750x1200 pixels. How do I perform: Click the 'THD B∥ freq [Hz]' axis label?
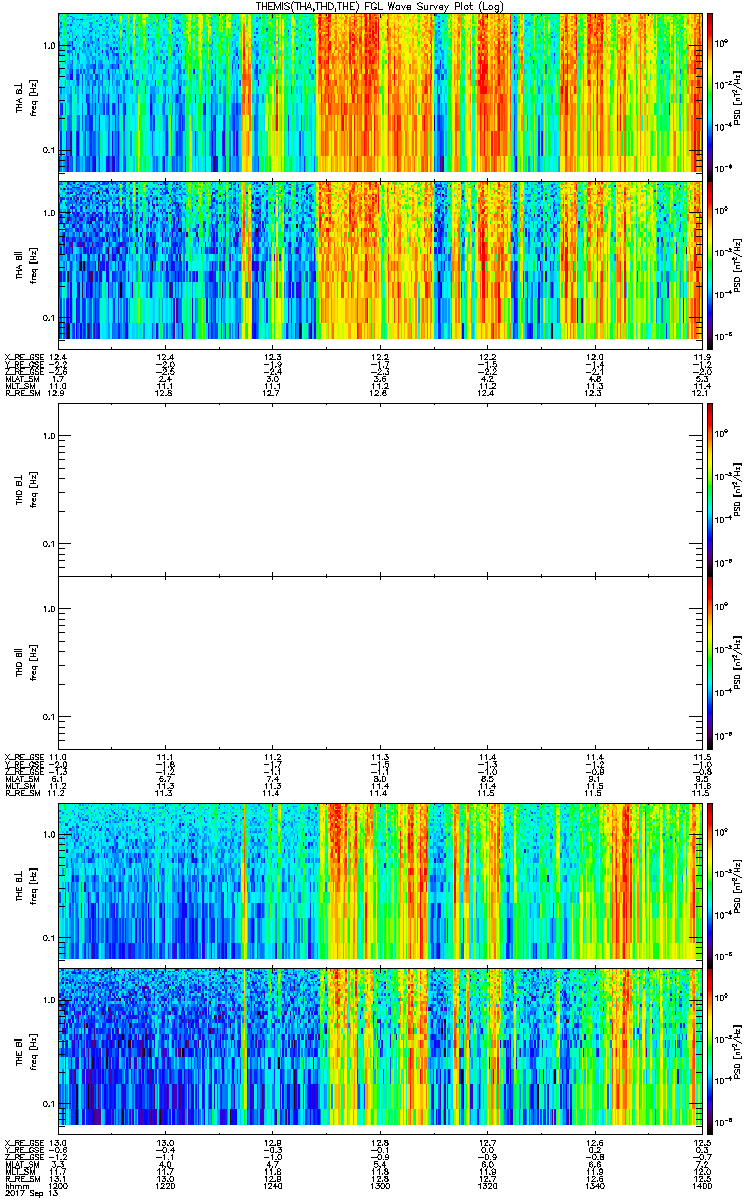(26, 662)
